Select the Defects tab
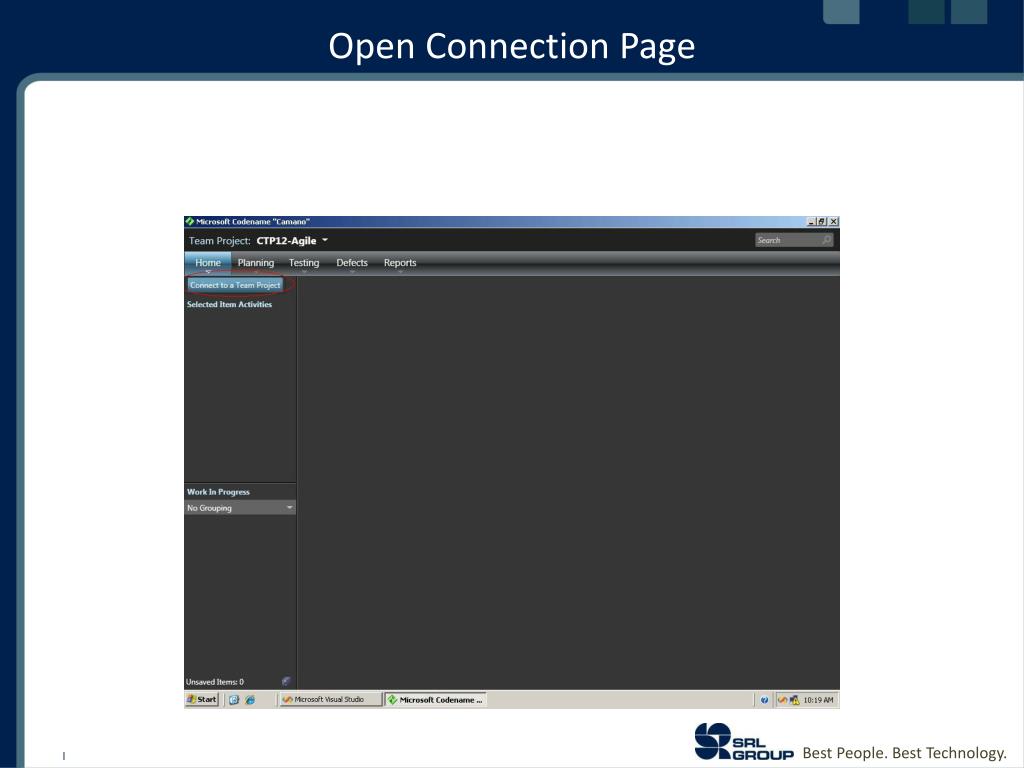Screen dimensions: 1024x768 coord(351,263)
